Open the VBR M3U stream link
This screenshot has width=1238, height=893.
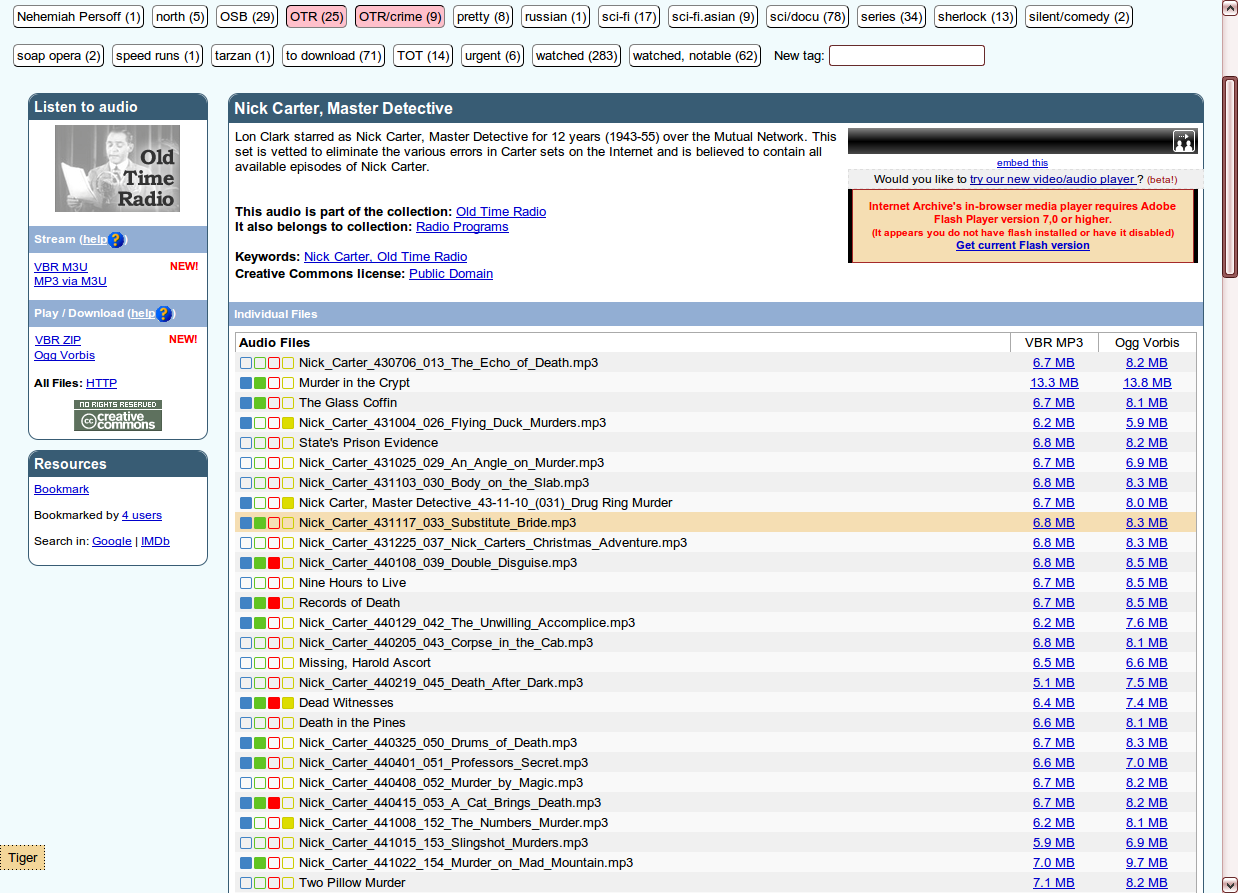point(61,267)
